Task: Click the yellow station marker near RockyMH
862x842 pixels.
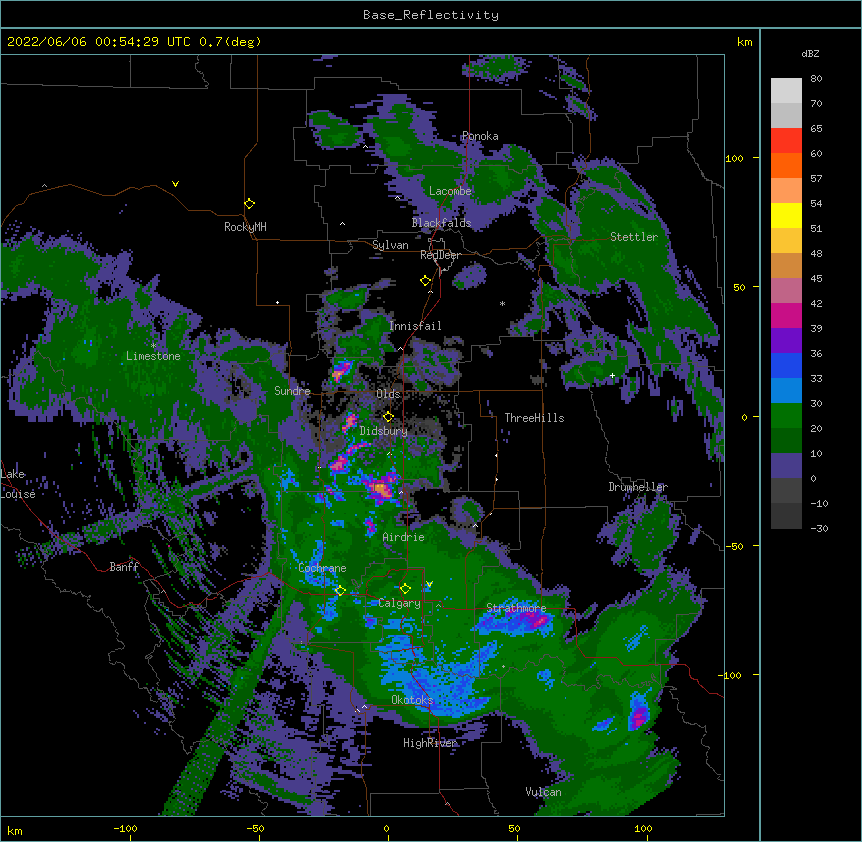Action: click(x=249, y=203)
